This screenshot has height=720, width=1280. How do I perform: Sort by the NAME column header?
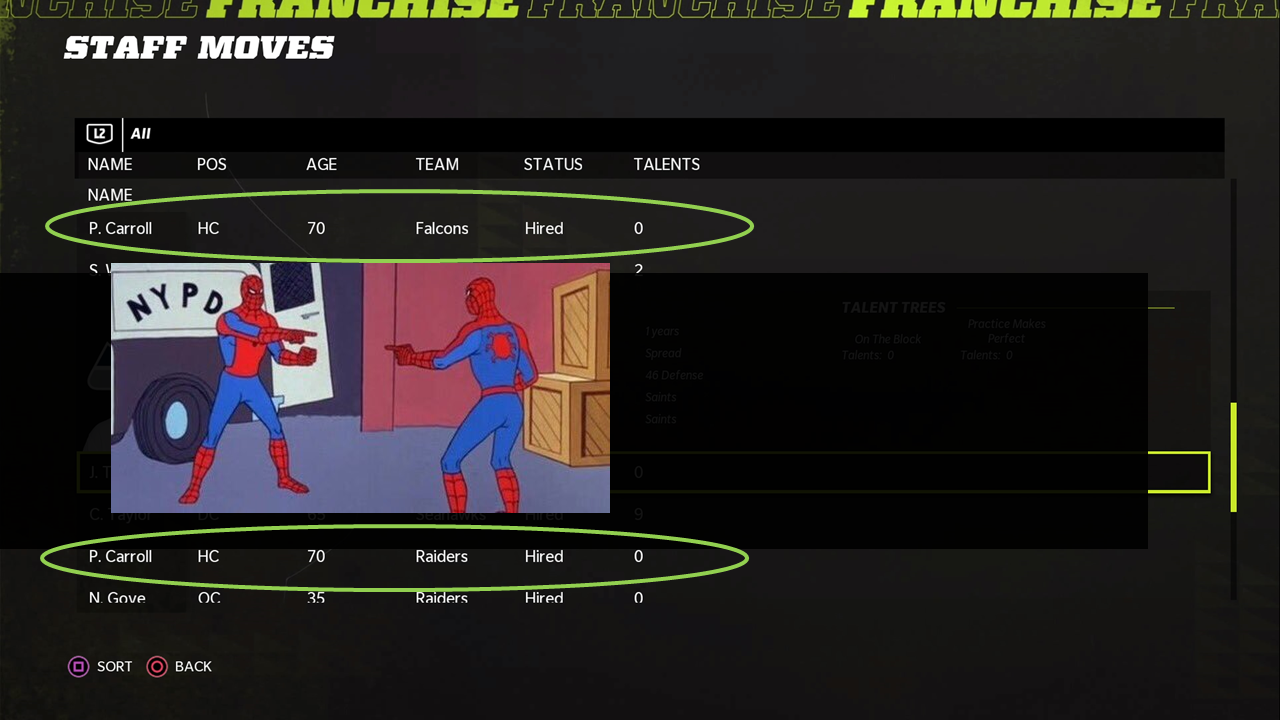110,164
